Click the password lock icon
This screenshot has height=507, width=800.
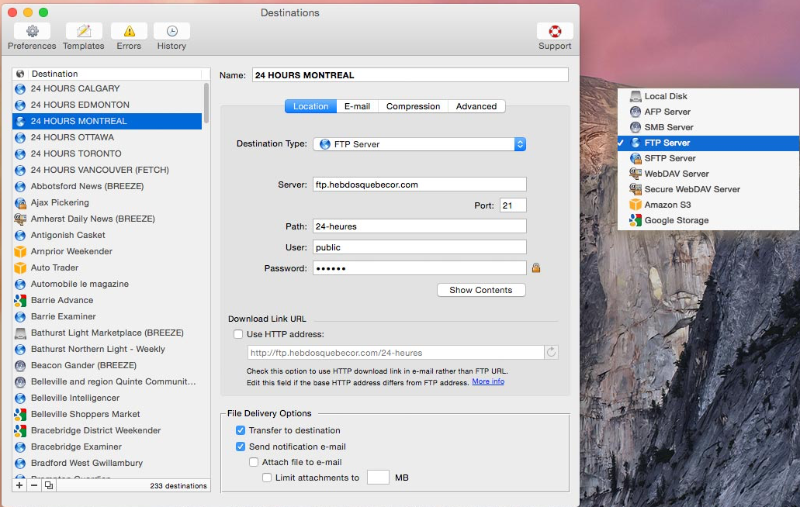[x=536, y=268]
